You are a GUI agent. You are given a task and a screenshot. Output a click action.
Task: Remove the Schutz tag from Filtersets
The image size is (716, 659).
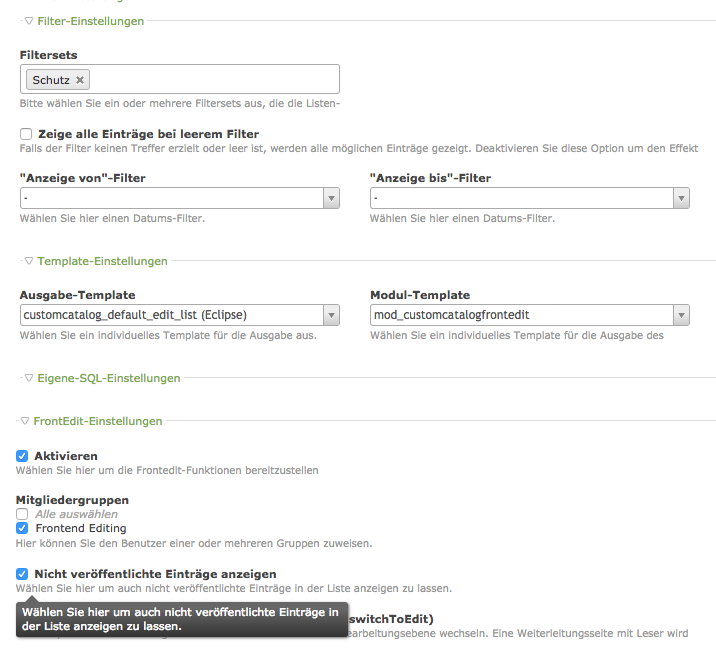(x=81, y=80)
